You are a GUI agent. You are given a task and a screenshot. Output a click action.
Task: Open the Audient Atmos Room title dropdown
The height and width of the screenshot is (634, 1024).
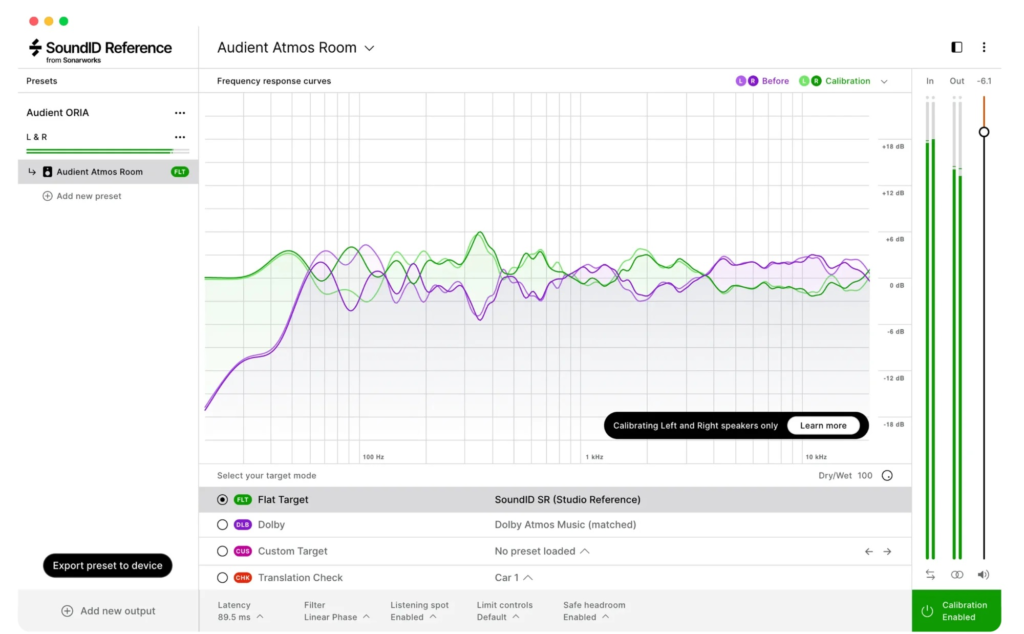click(x=296, y=48)
